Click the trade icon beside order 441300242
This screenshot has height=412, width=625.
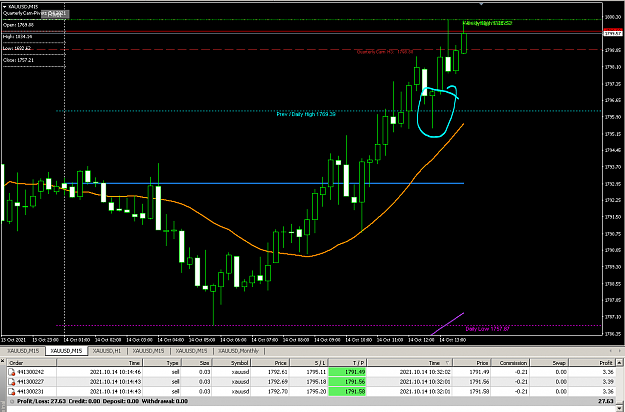12,372
